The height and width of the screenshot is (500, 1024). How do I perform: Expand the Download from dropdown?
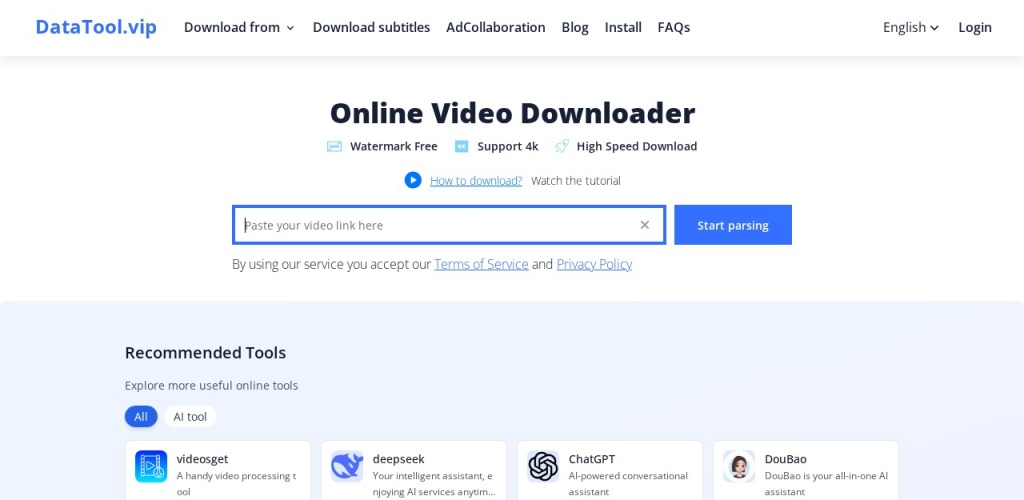point(239,27)
